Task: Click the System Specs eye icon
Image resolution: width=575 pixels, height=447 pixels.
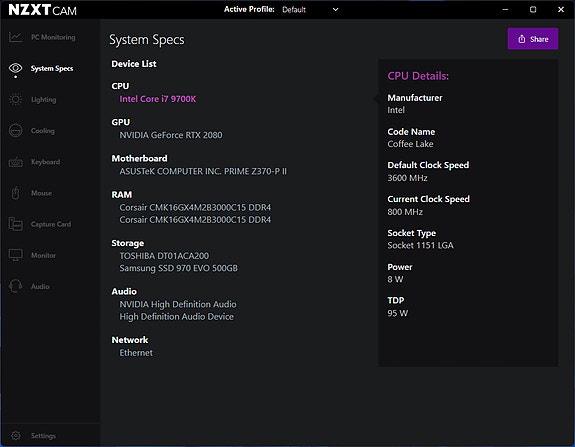Action: [x=15, y=68]
